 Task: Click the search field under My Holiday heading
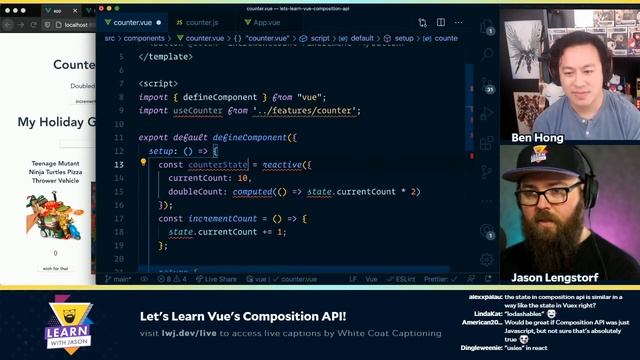78,143
